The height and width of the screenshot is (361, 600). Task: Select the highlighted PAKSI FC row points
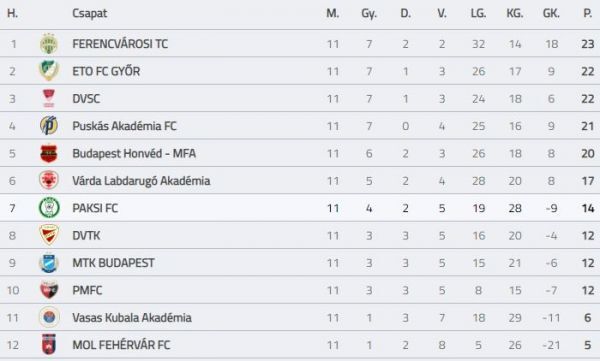coord(588,208)
